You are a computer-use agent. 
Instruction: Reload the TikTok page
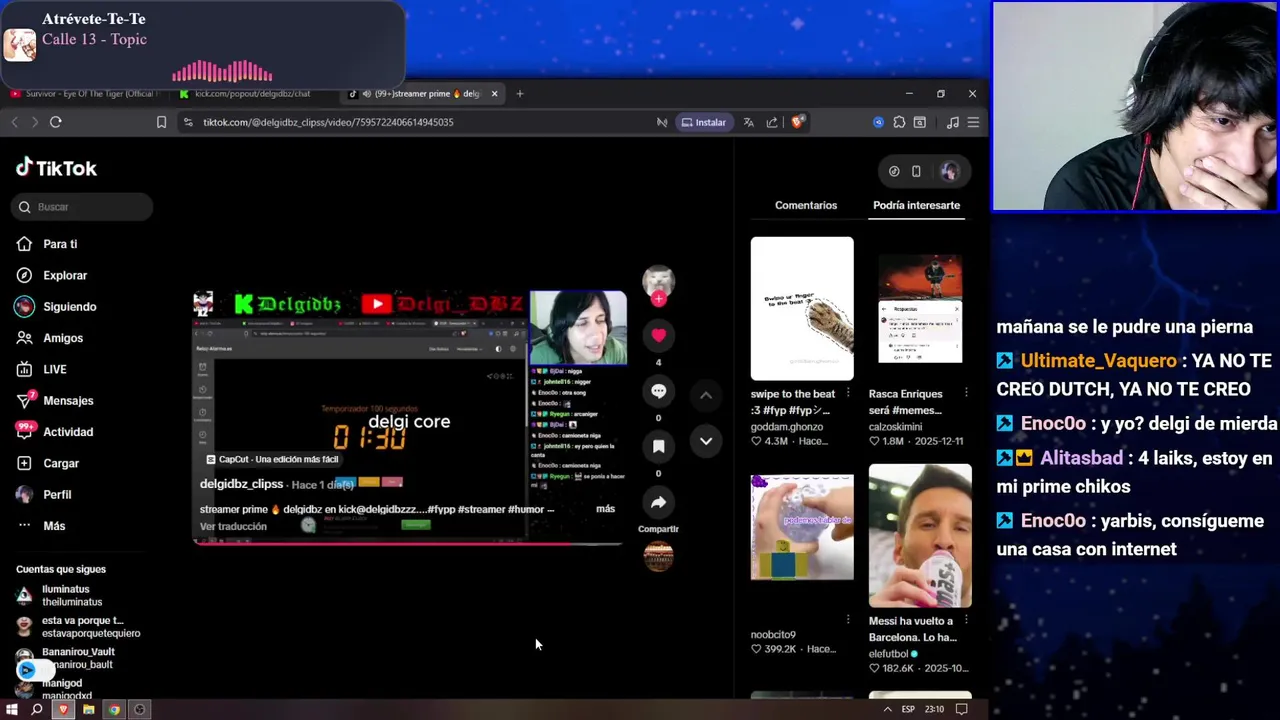click(x=56, y=122)
